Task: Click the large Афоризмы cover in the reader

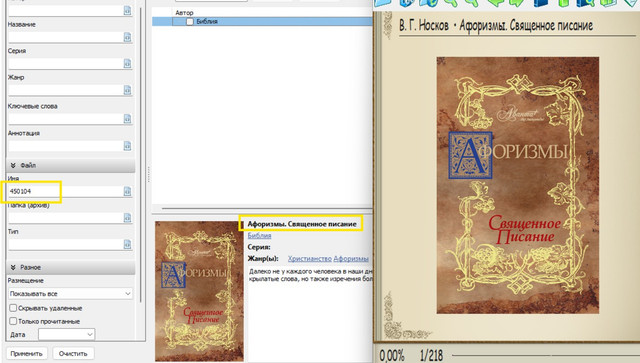Action: [518, 185]
